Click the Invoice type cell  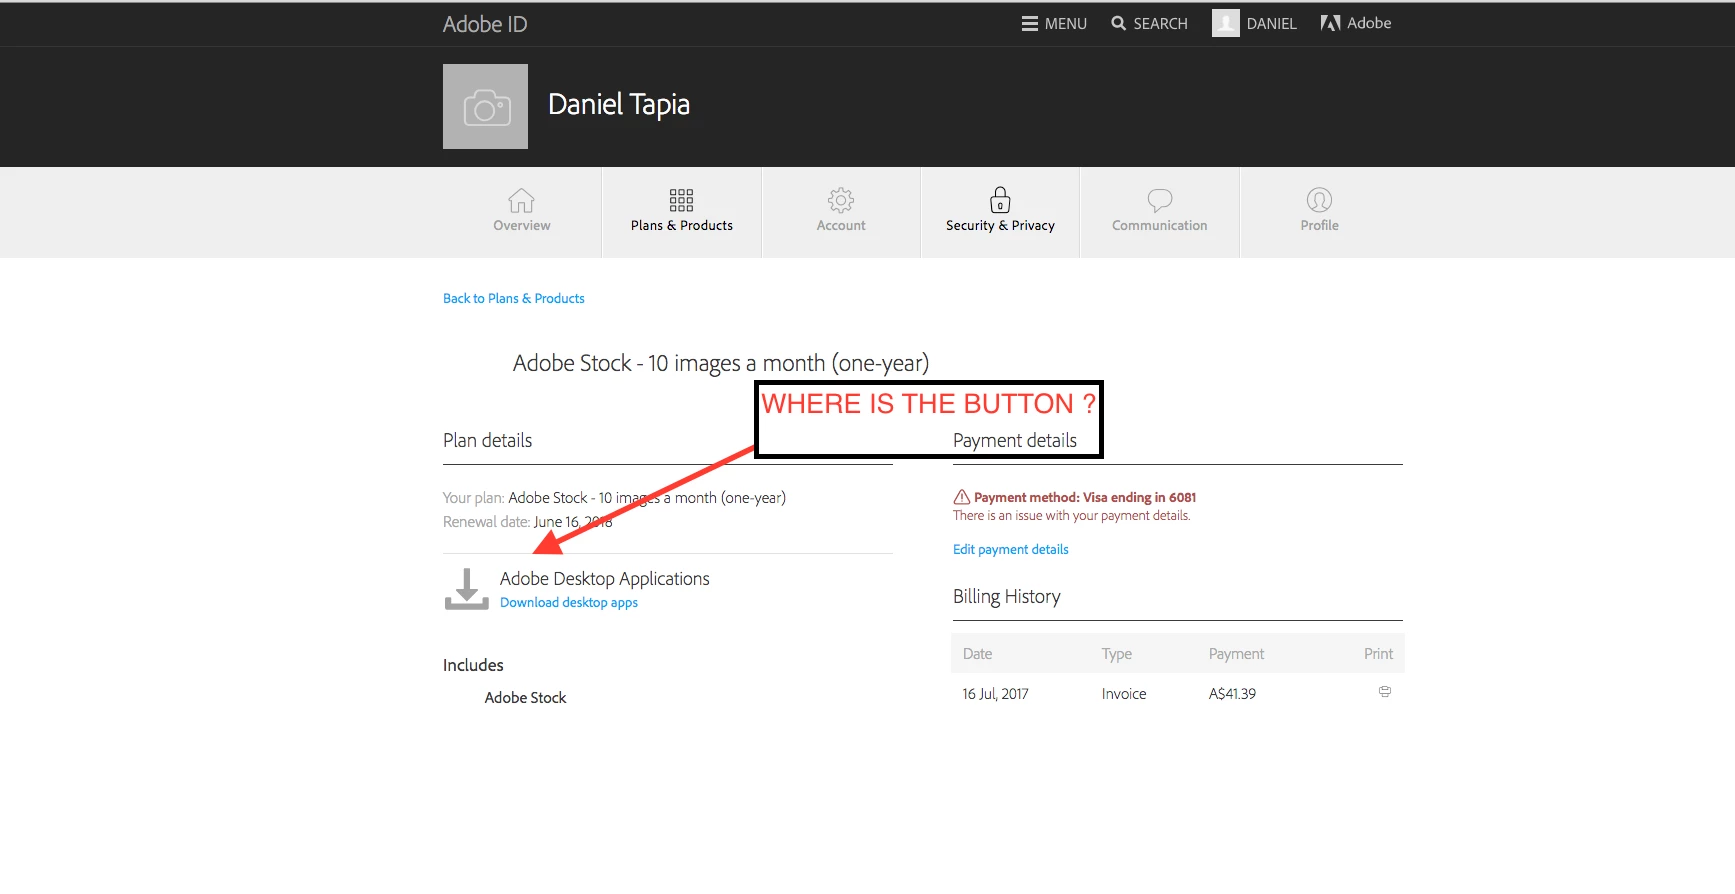(1124, 693)
